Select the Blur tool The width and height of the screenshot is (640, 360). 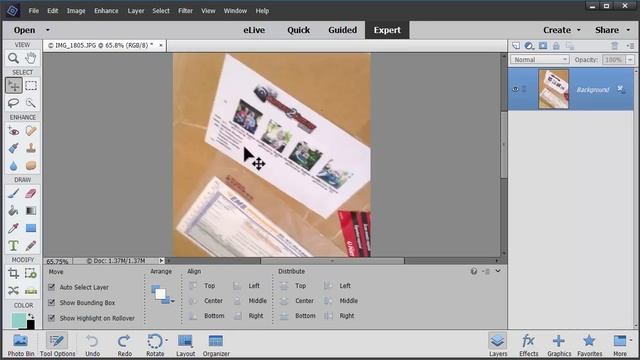click(x=13, y=166)
